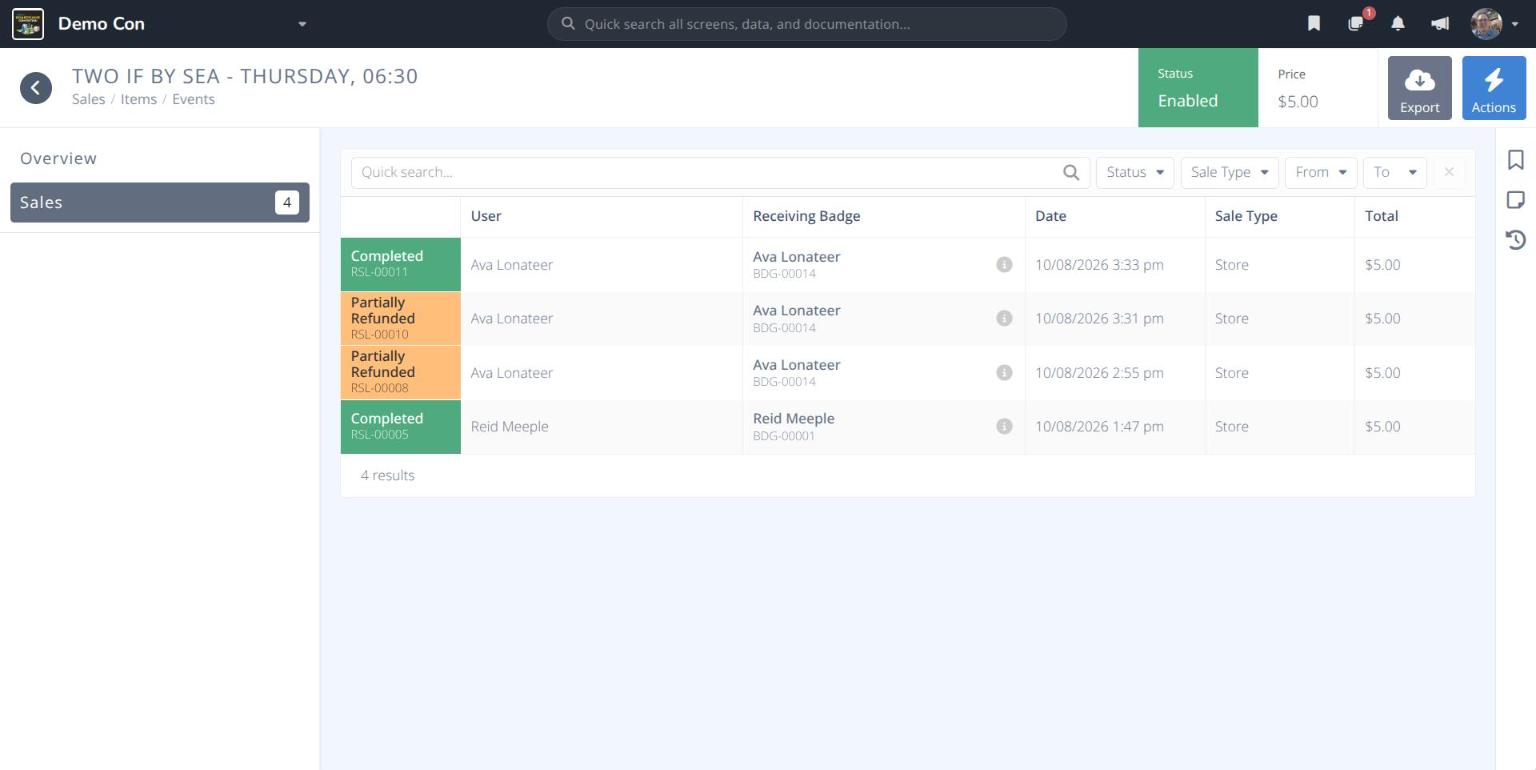Click the $5.00 Price value in header
Screen dimensions: 1536x770
pyautogui.click(x=1298, y=101)
